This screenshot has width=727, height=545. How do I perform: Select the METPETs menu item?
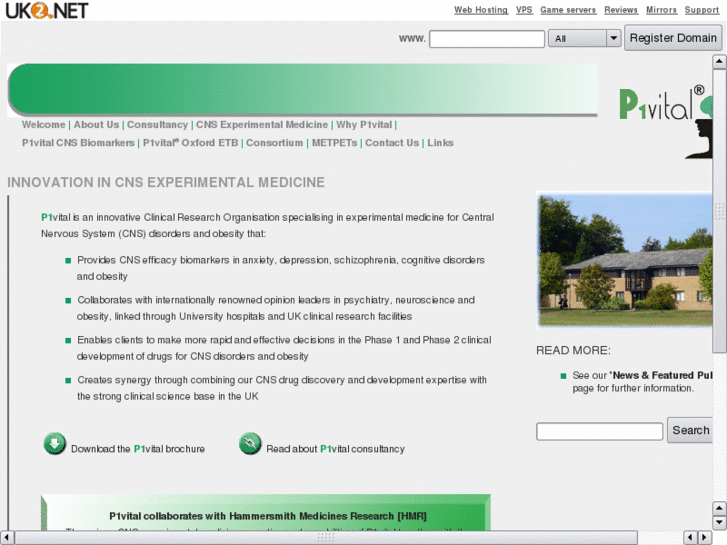point(334,143)
